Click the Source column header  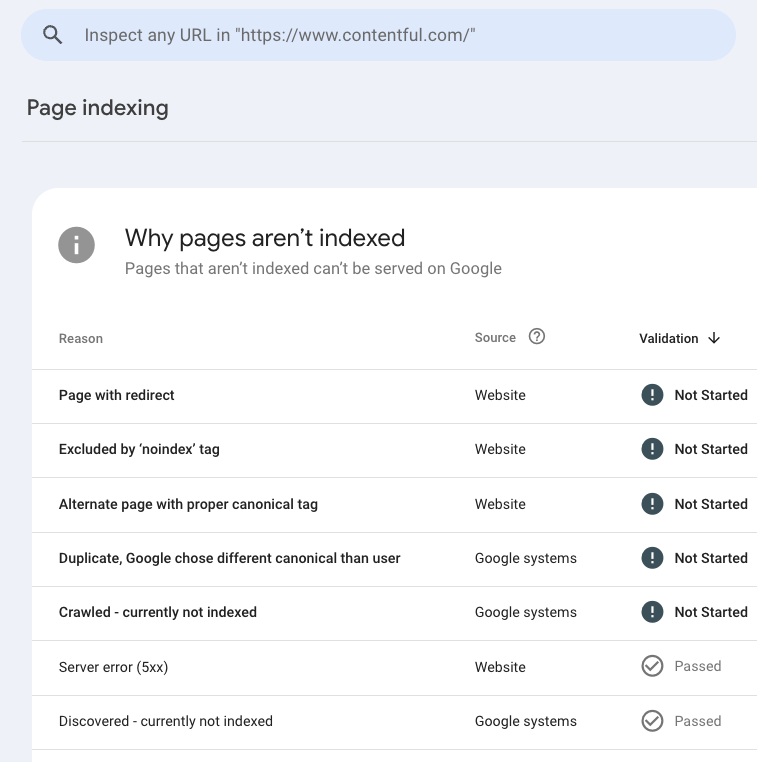click(x=495, y=338)
